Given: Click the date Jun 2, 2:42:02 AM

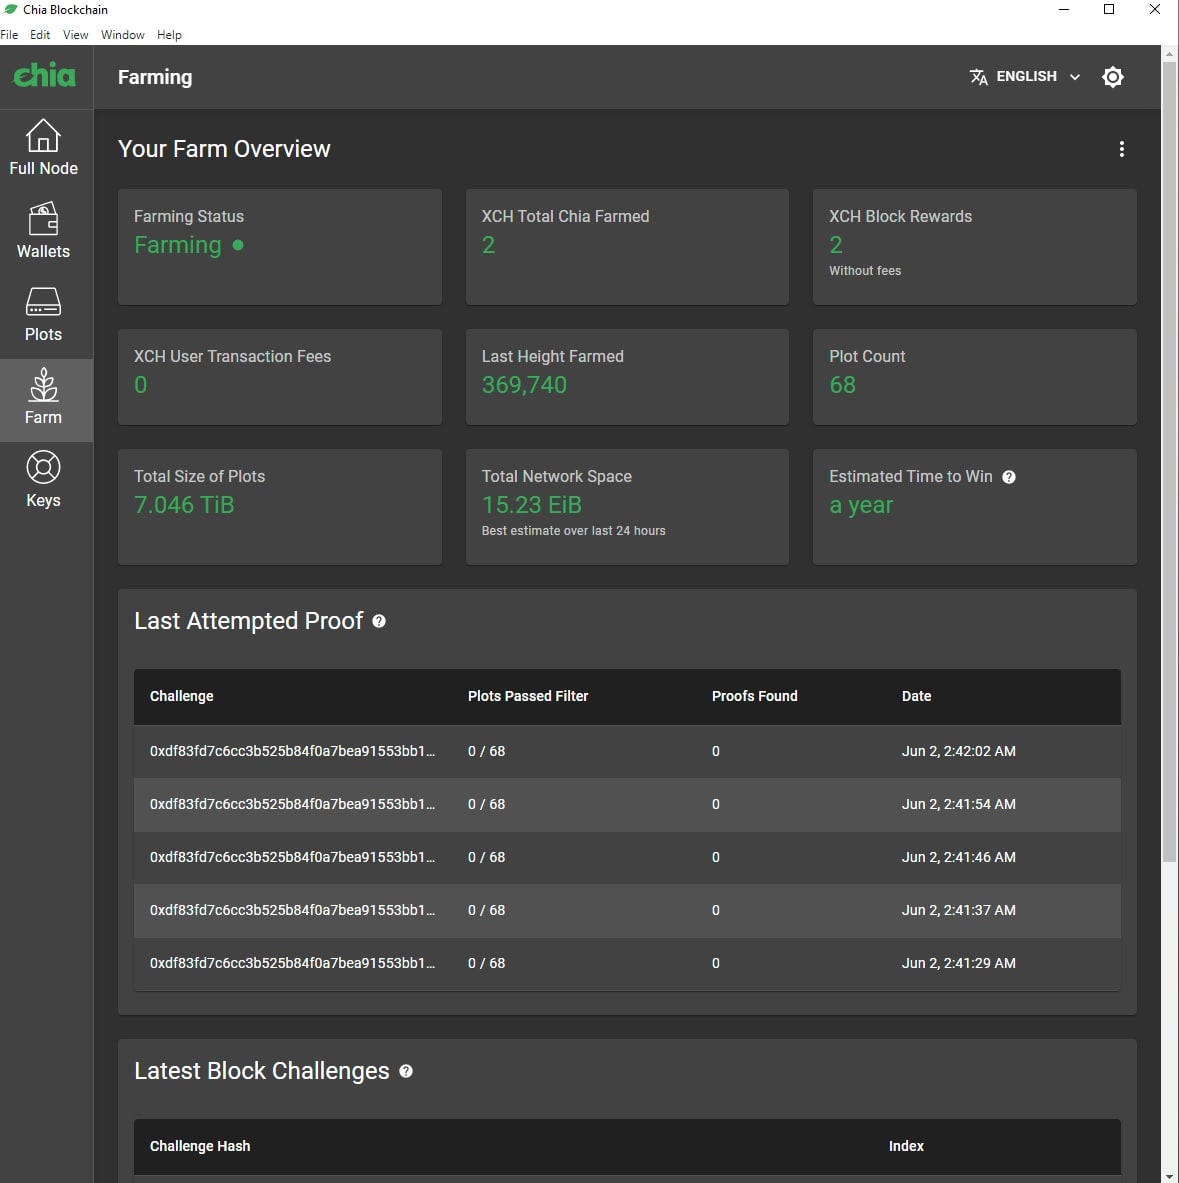Looking at the screenshot, I should click(959, 751).
